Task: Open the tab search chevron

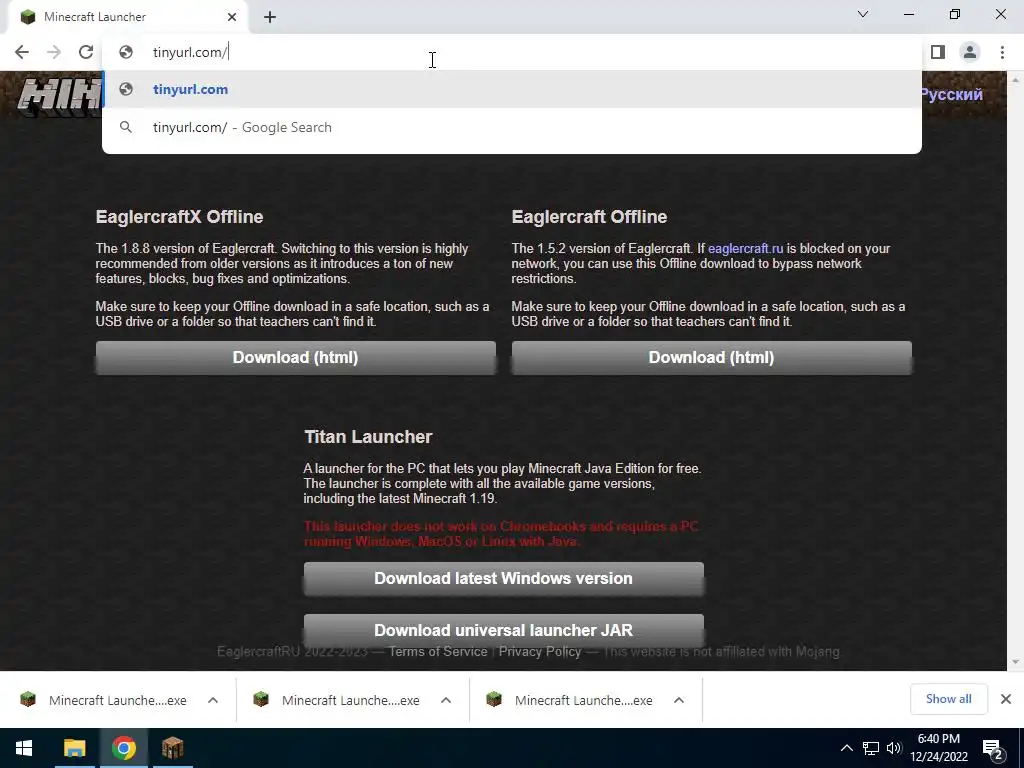Action: pyautogui.click(x=863, y=14)
